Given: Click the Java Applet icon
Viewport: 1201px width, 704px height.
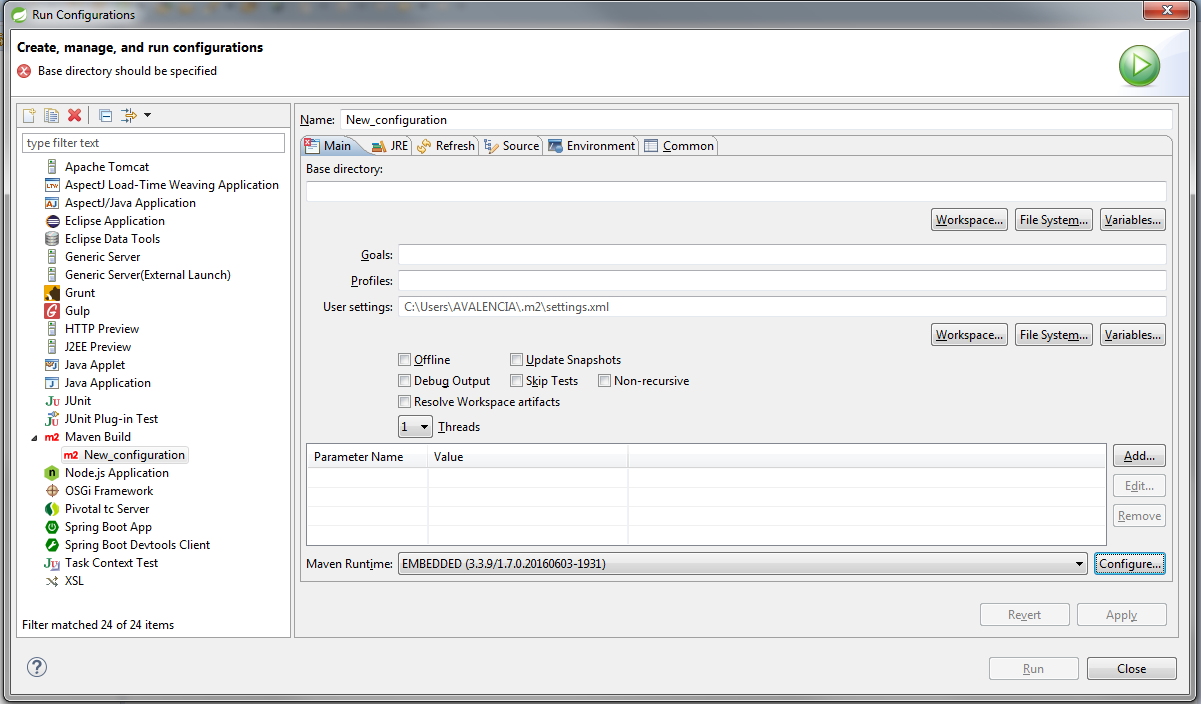Looking at the screenshot, I should 53,365.
